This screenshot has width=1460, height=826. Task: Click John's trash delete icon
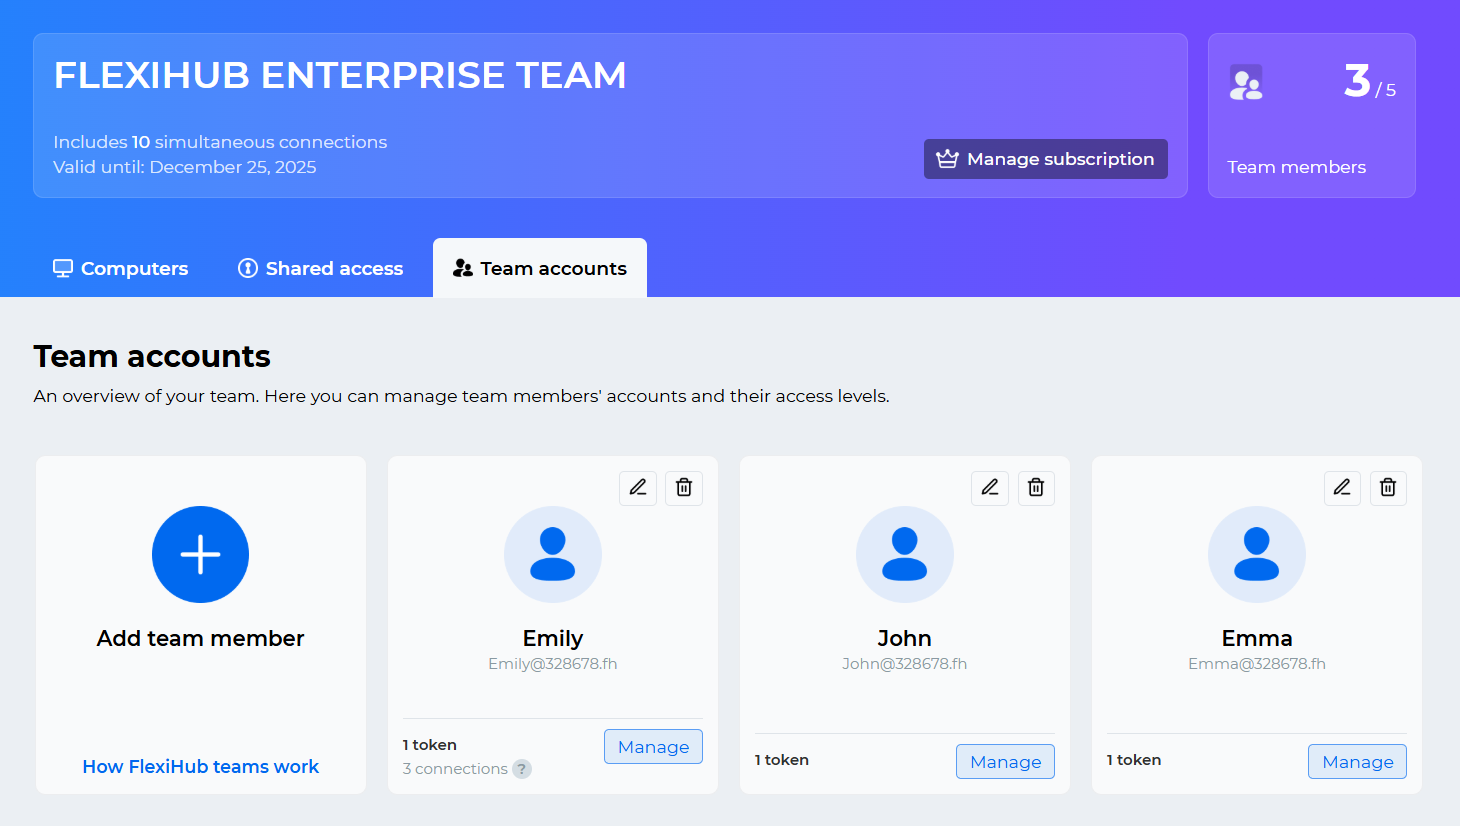[x=1036, y=488]
